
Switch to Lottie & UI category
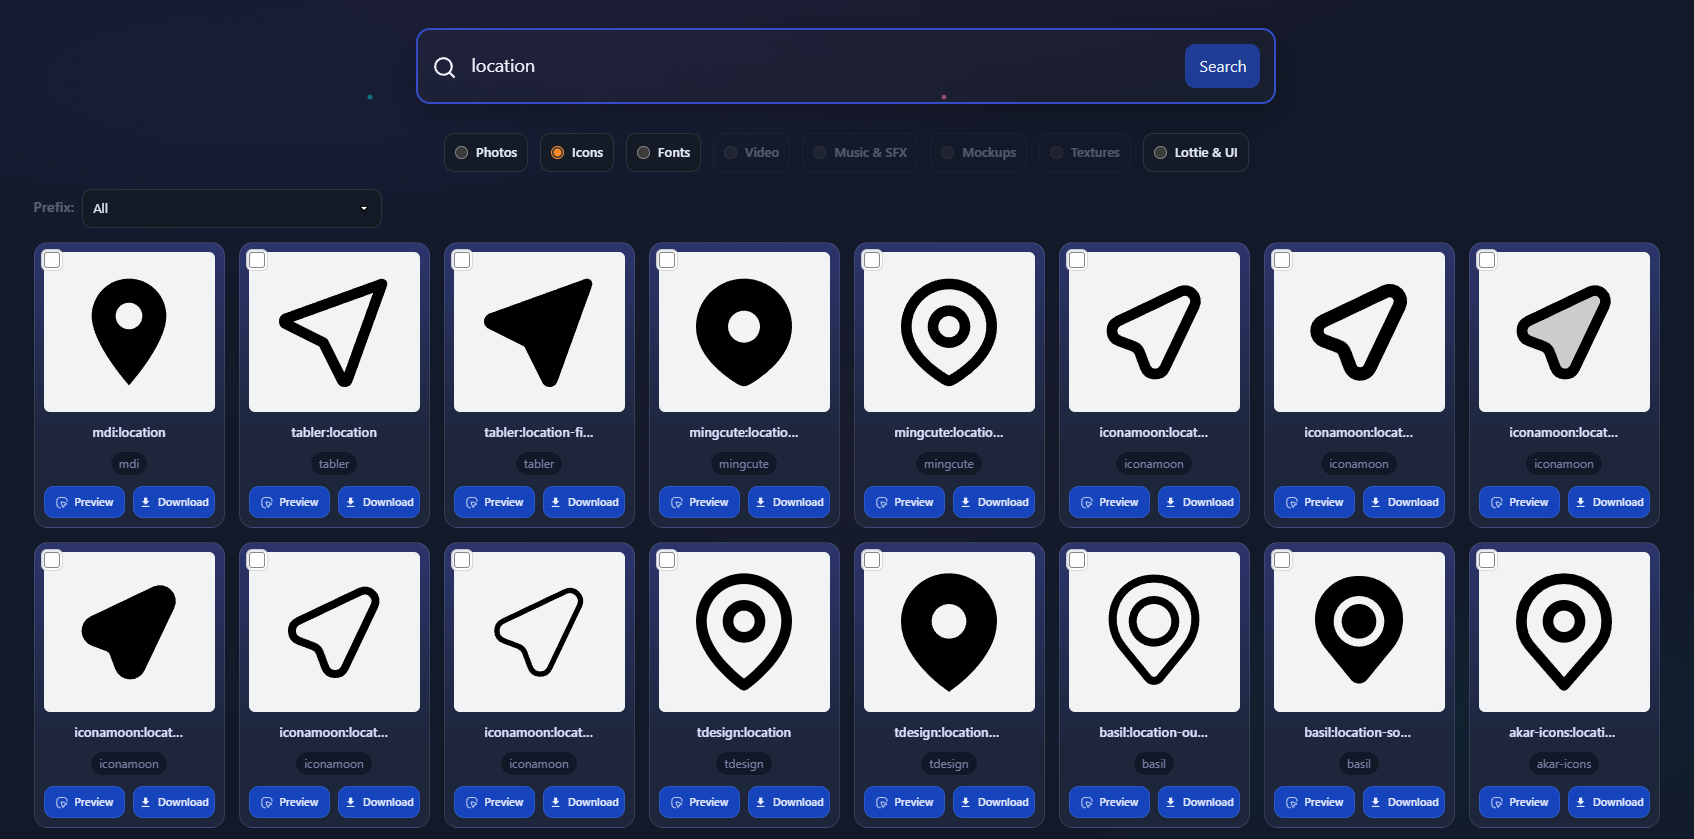tap(1196, 153)
